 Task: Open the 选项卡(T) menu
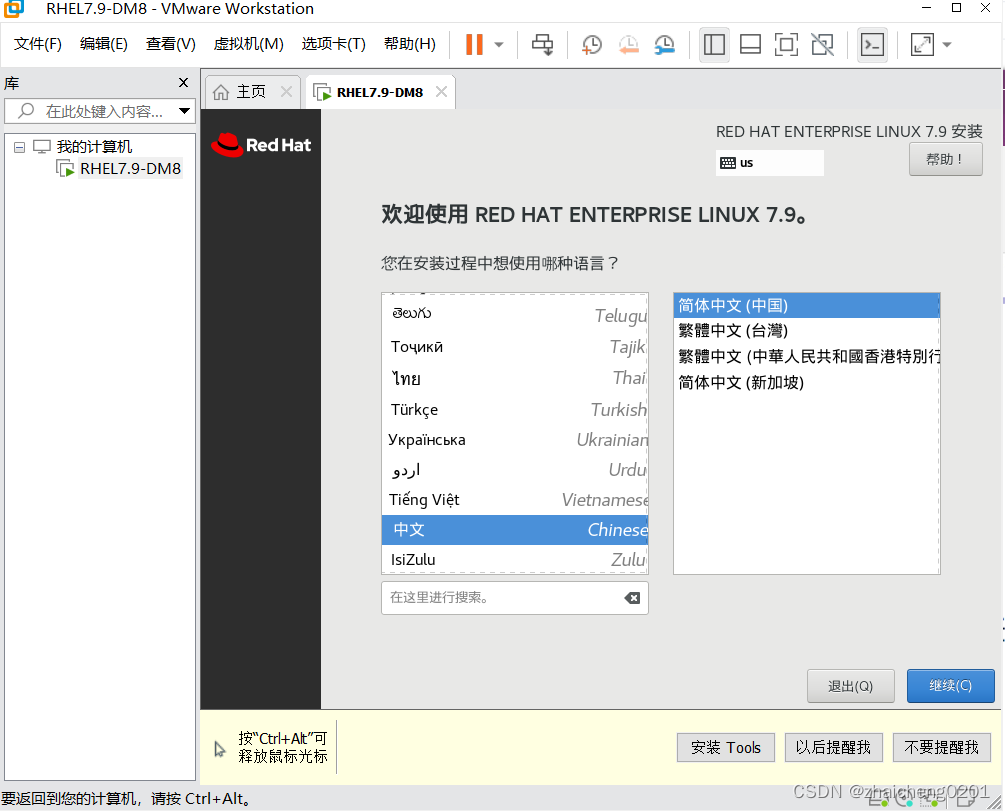click(x=333, y=44)
